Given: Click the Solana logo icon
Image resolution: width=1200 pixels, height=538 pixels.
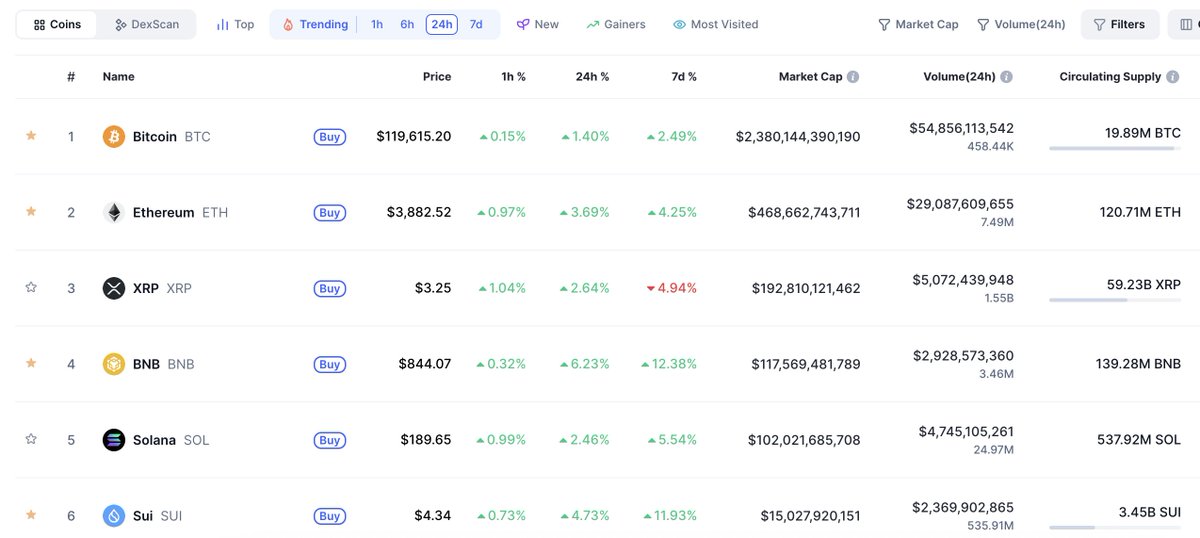Looking at the screenshot, I should tap(114, 440).
